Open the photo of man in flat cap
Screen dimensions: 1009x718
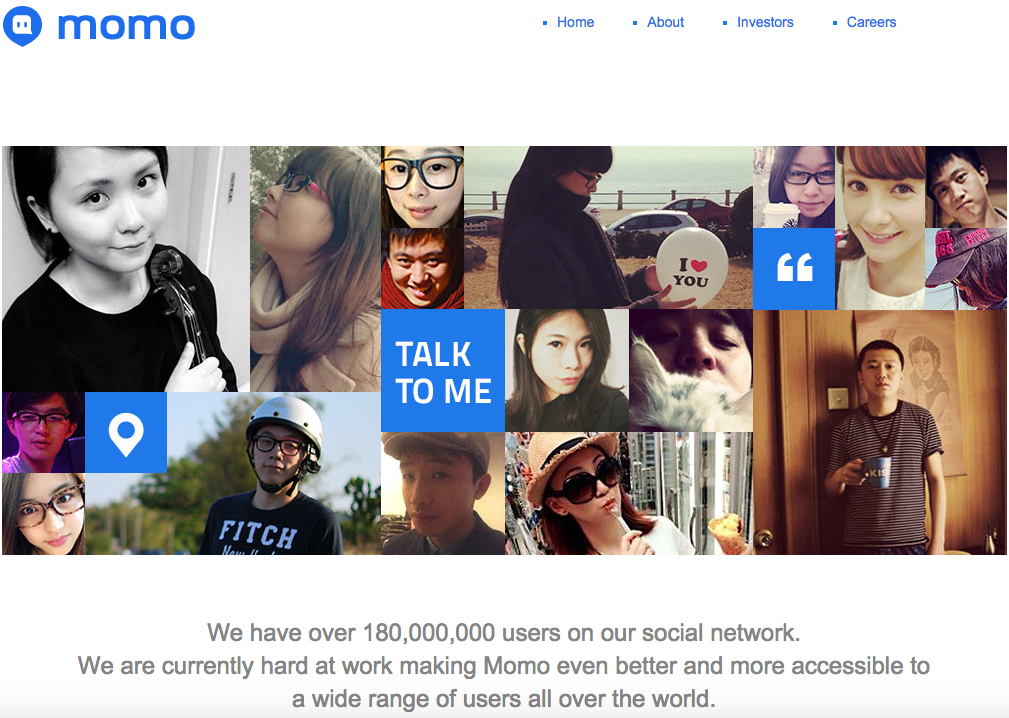pyautogui.click(x=443, y=493)
